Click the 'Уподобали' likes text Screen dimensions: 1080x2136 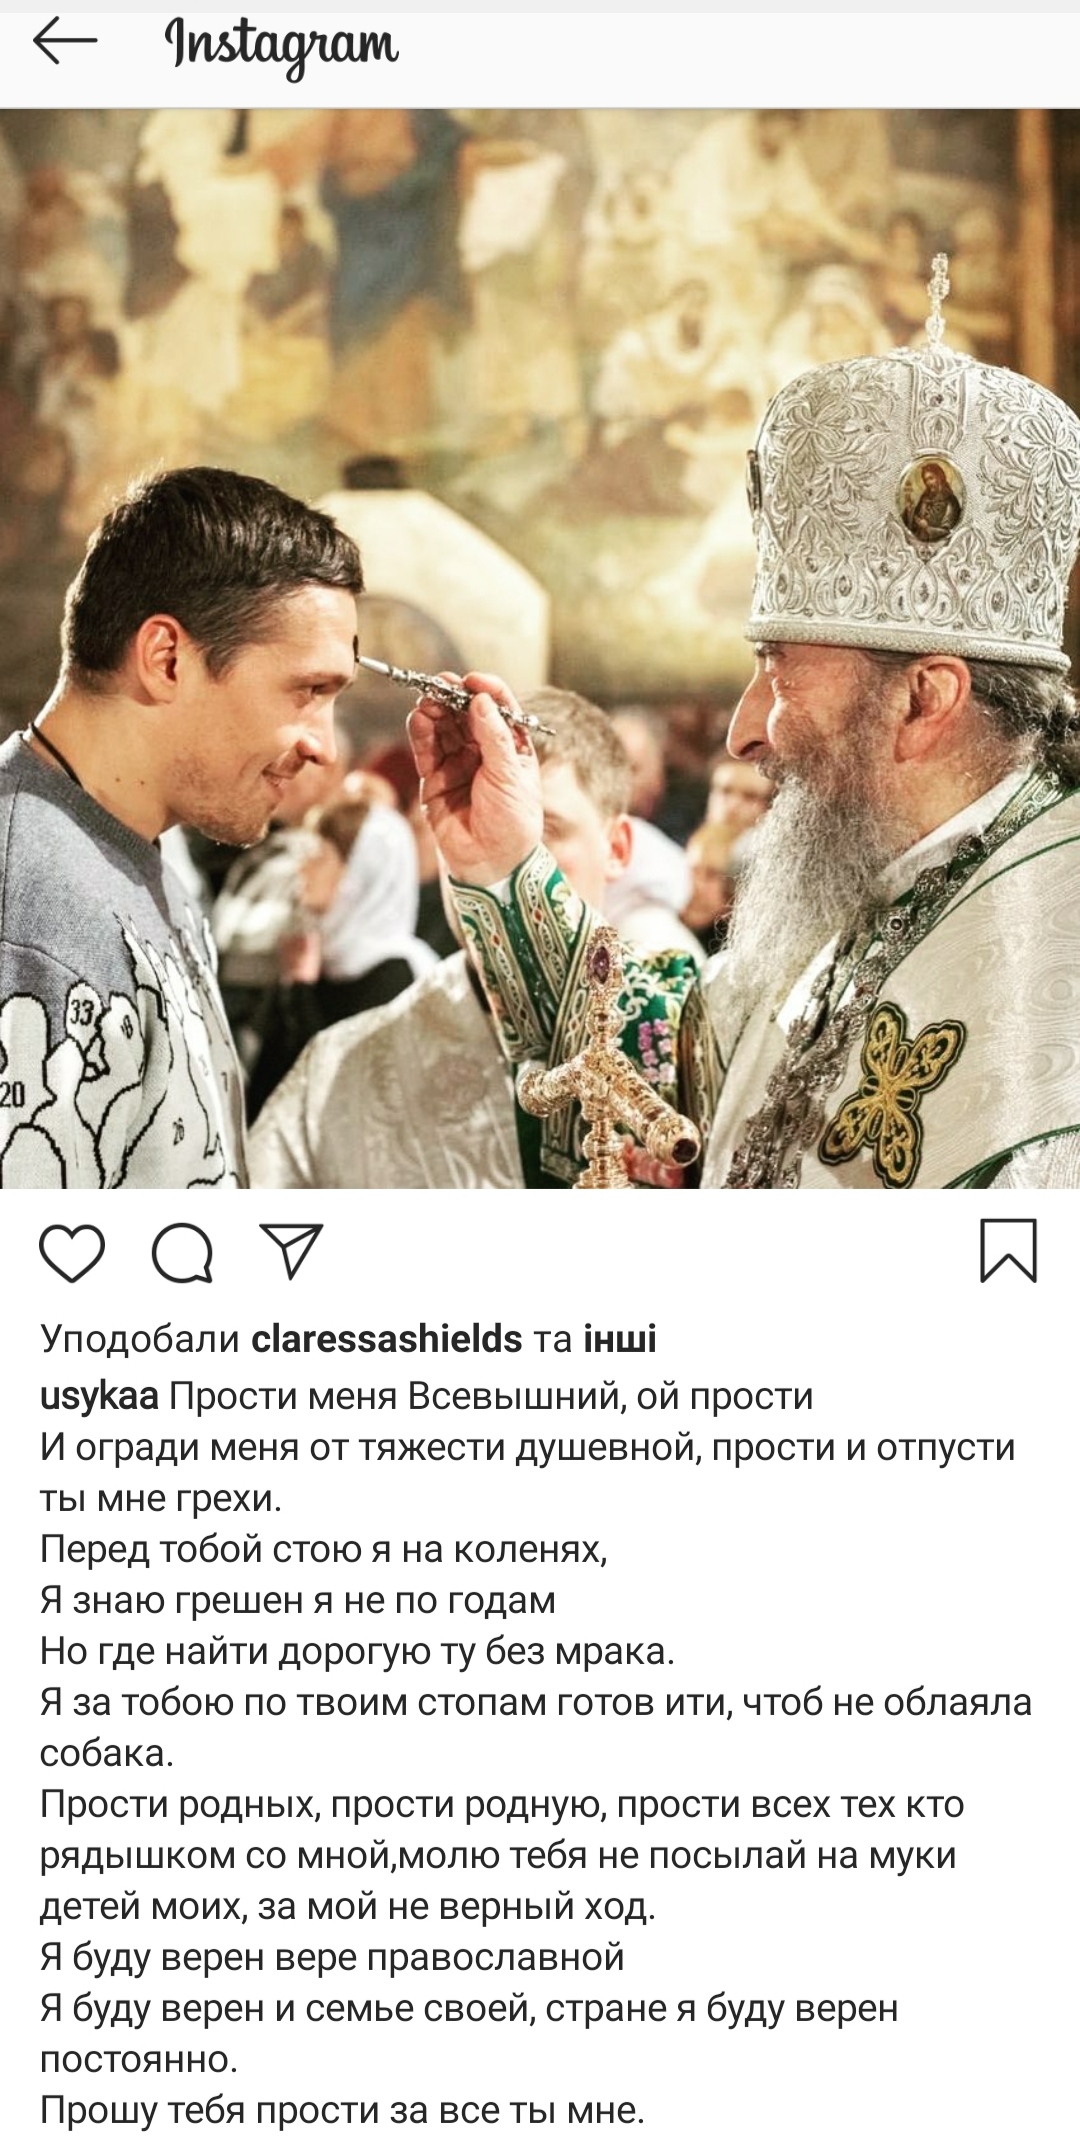coord(140,1339)
